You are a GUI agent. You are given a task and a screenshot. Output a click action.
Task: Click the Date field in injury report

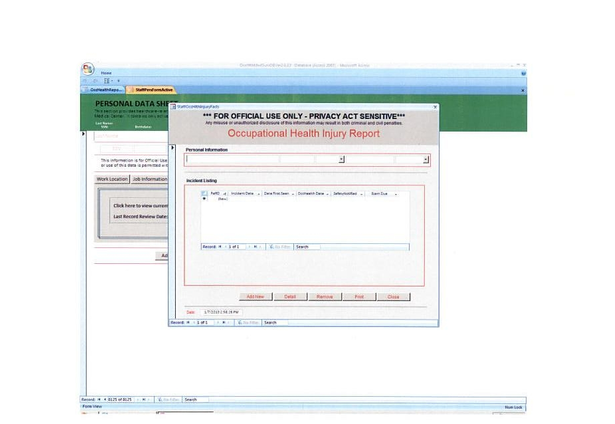tap(221, 312)
